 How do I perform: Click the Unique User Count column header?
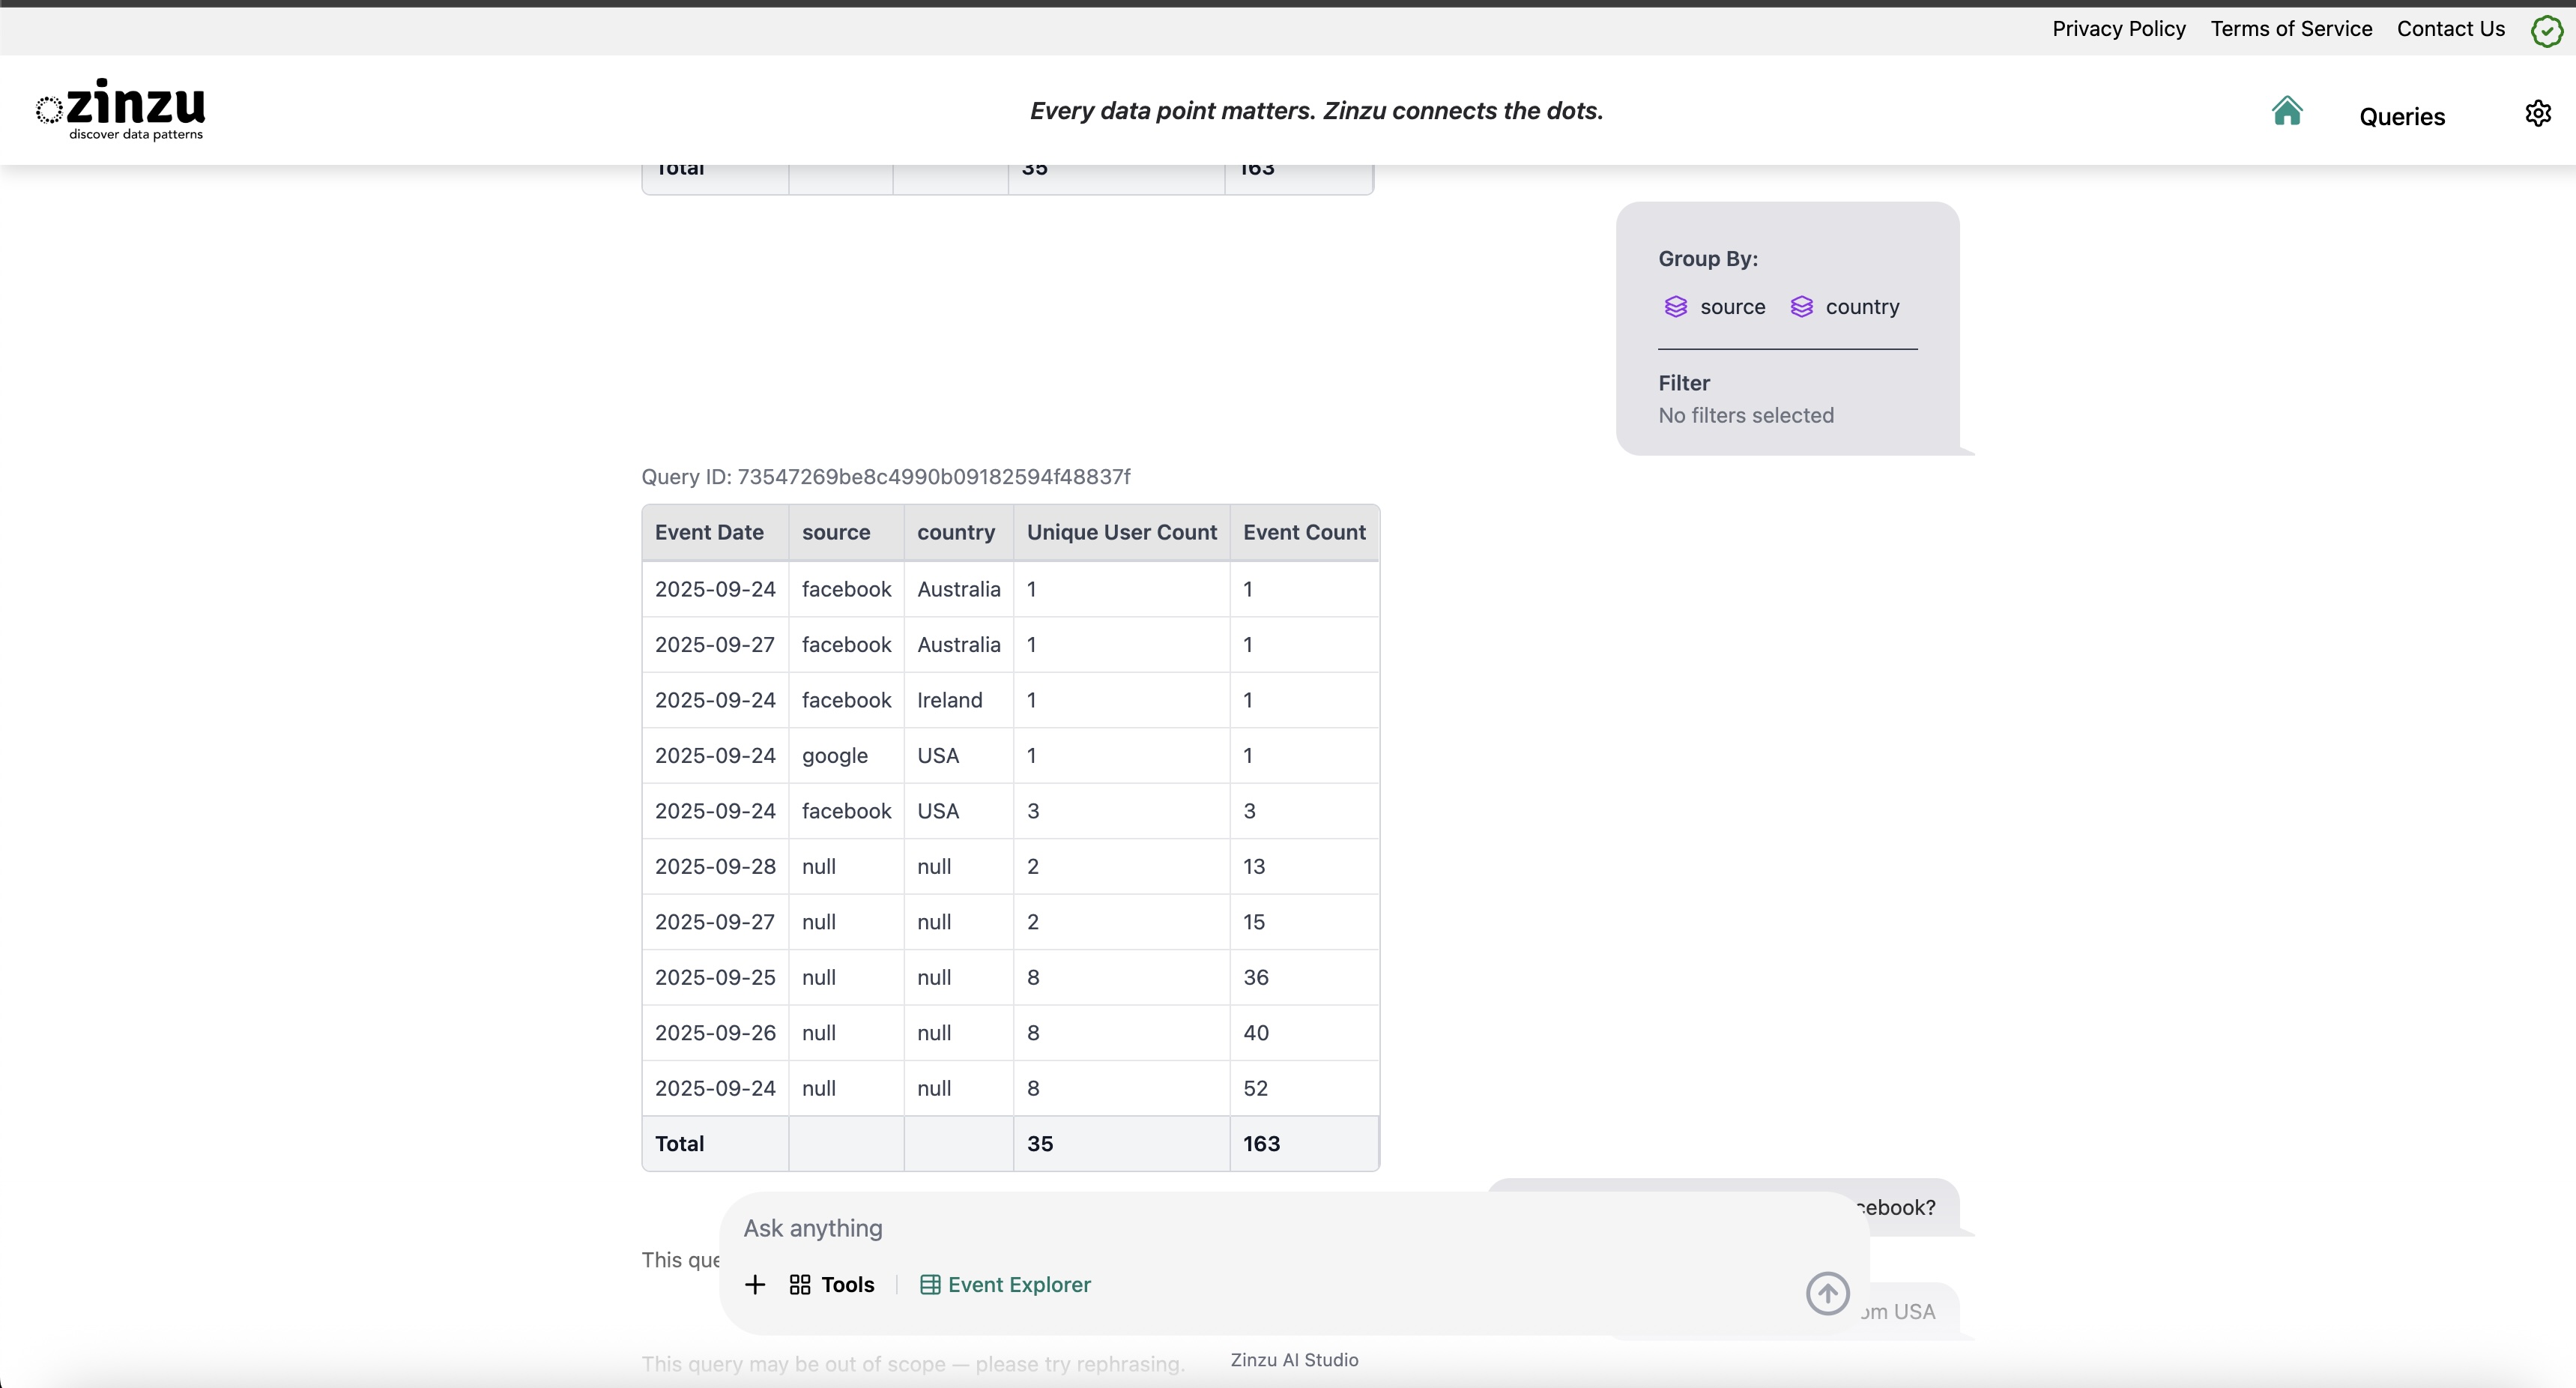[x=1121, y=533]
